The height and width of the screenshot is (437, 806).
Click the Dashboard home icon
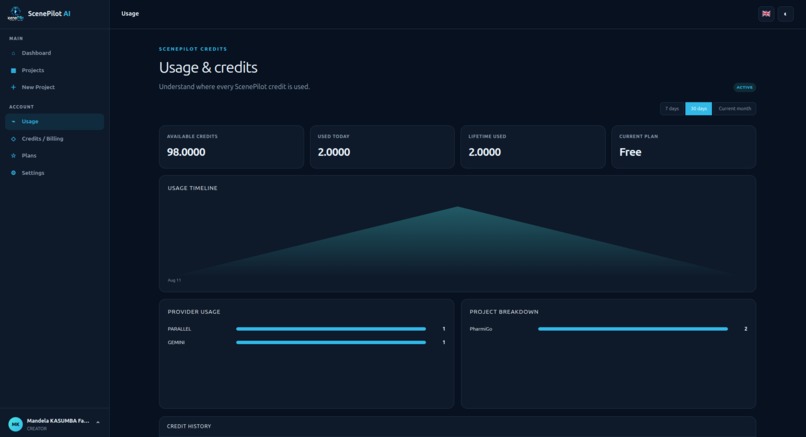pos(13,53)
